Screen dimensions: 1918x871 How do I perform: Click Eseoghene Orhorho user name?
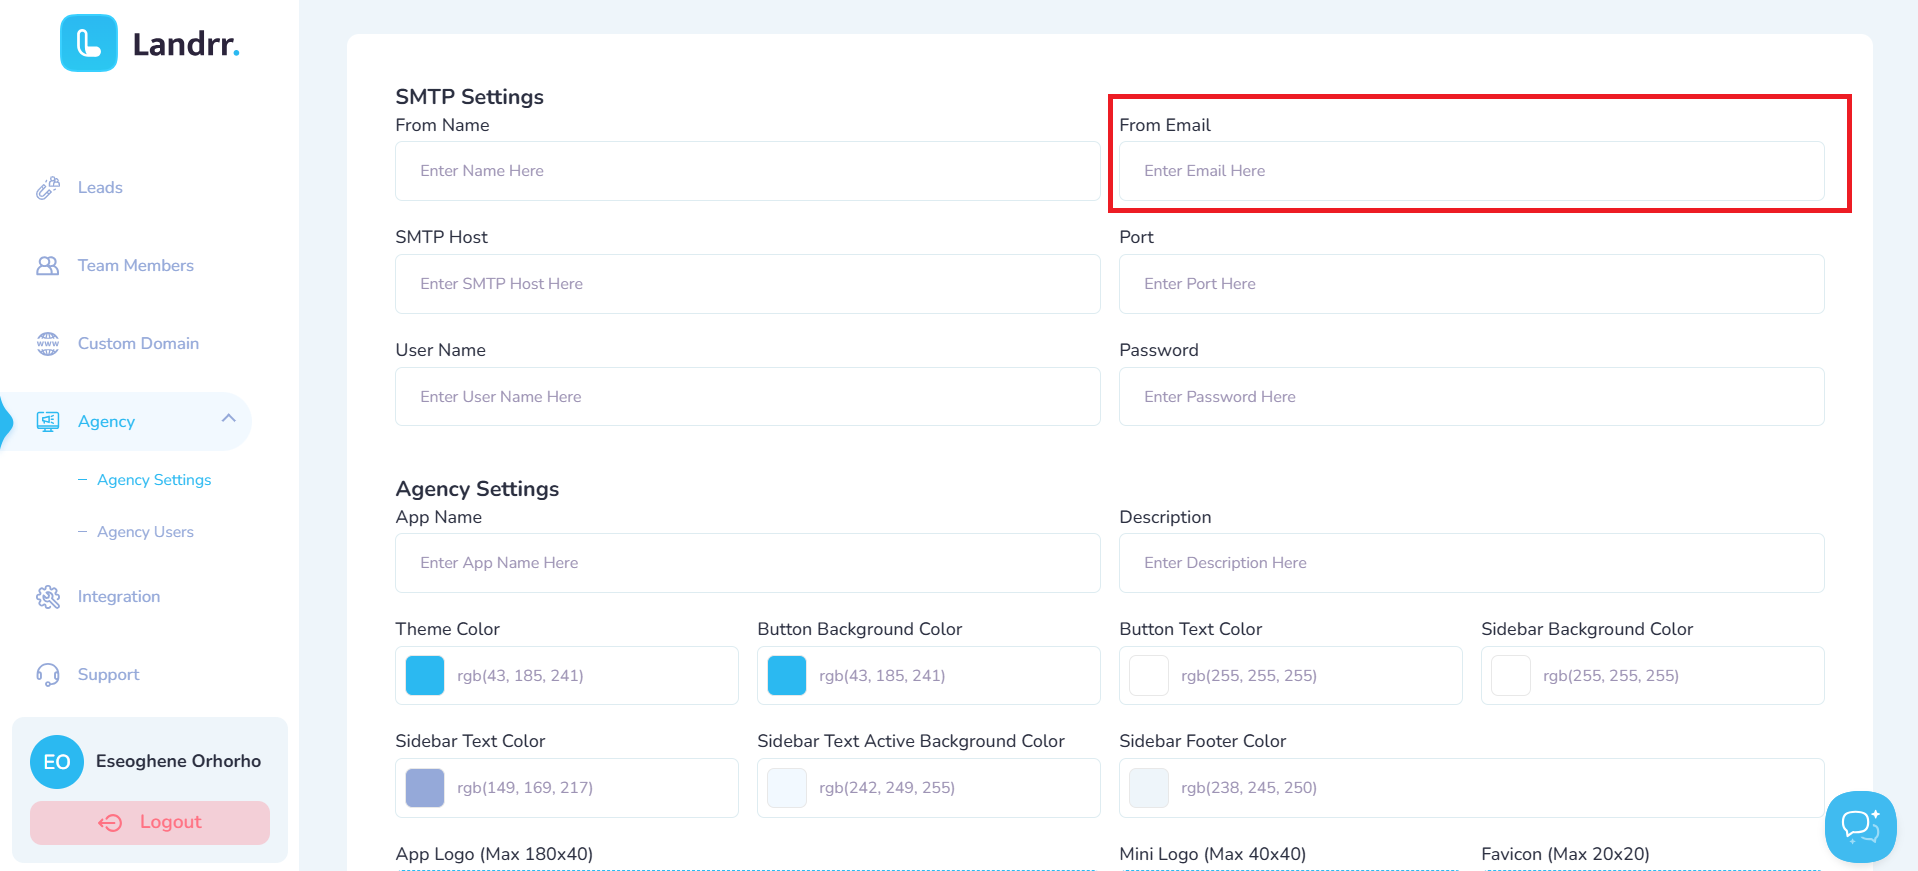point(178,761)
